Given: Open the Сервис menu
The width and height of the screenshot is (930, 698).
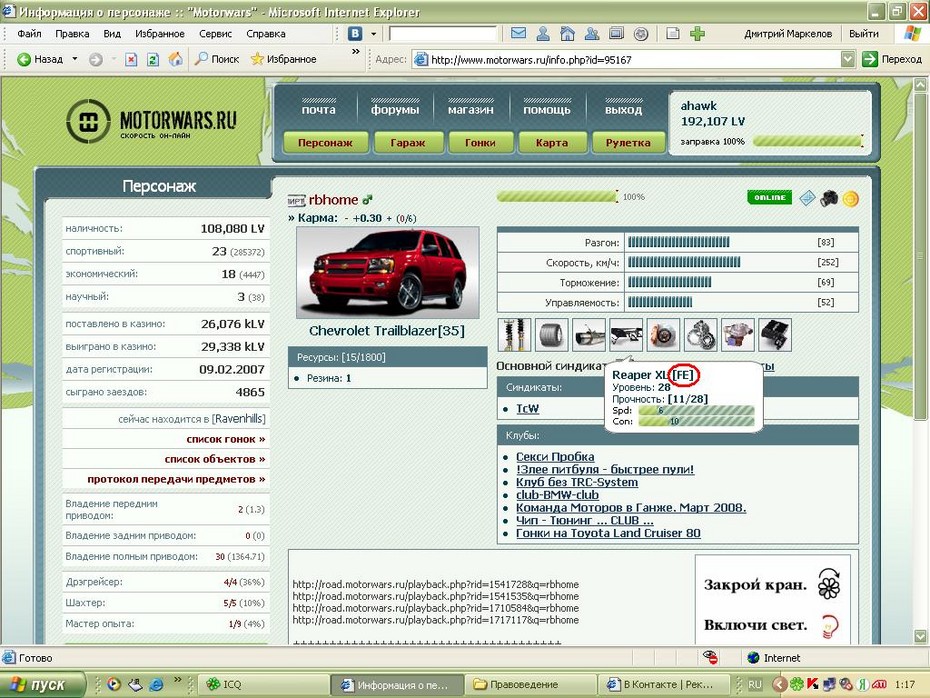Looking at the screenshot, I should 215,34.
